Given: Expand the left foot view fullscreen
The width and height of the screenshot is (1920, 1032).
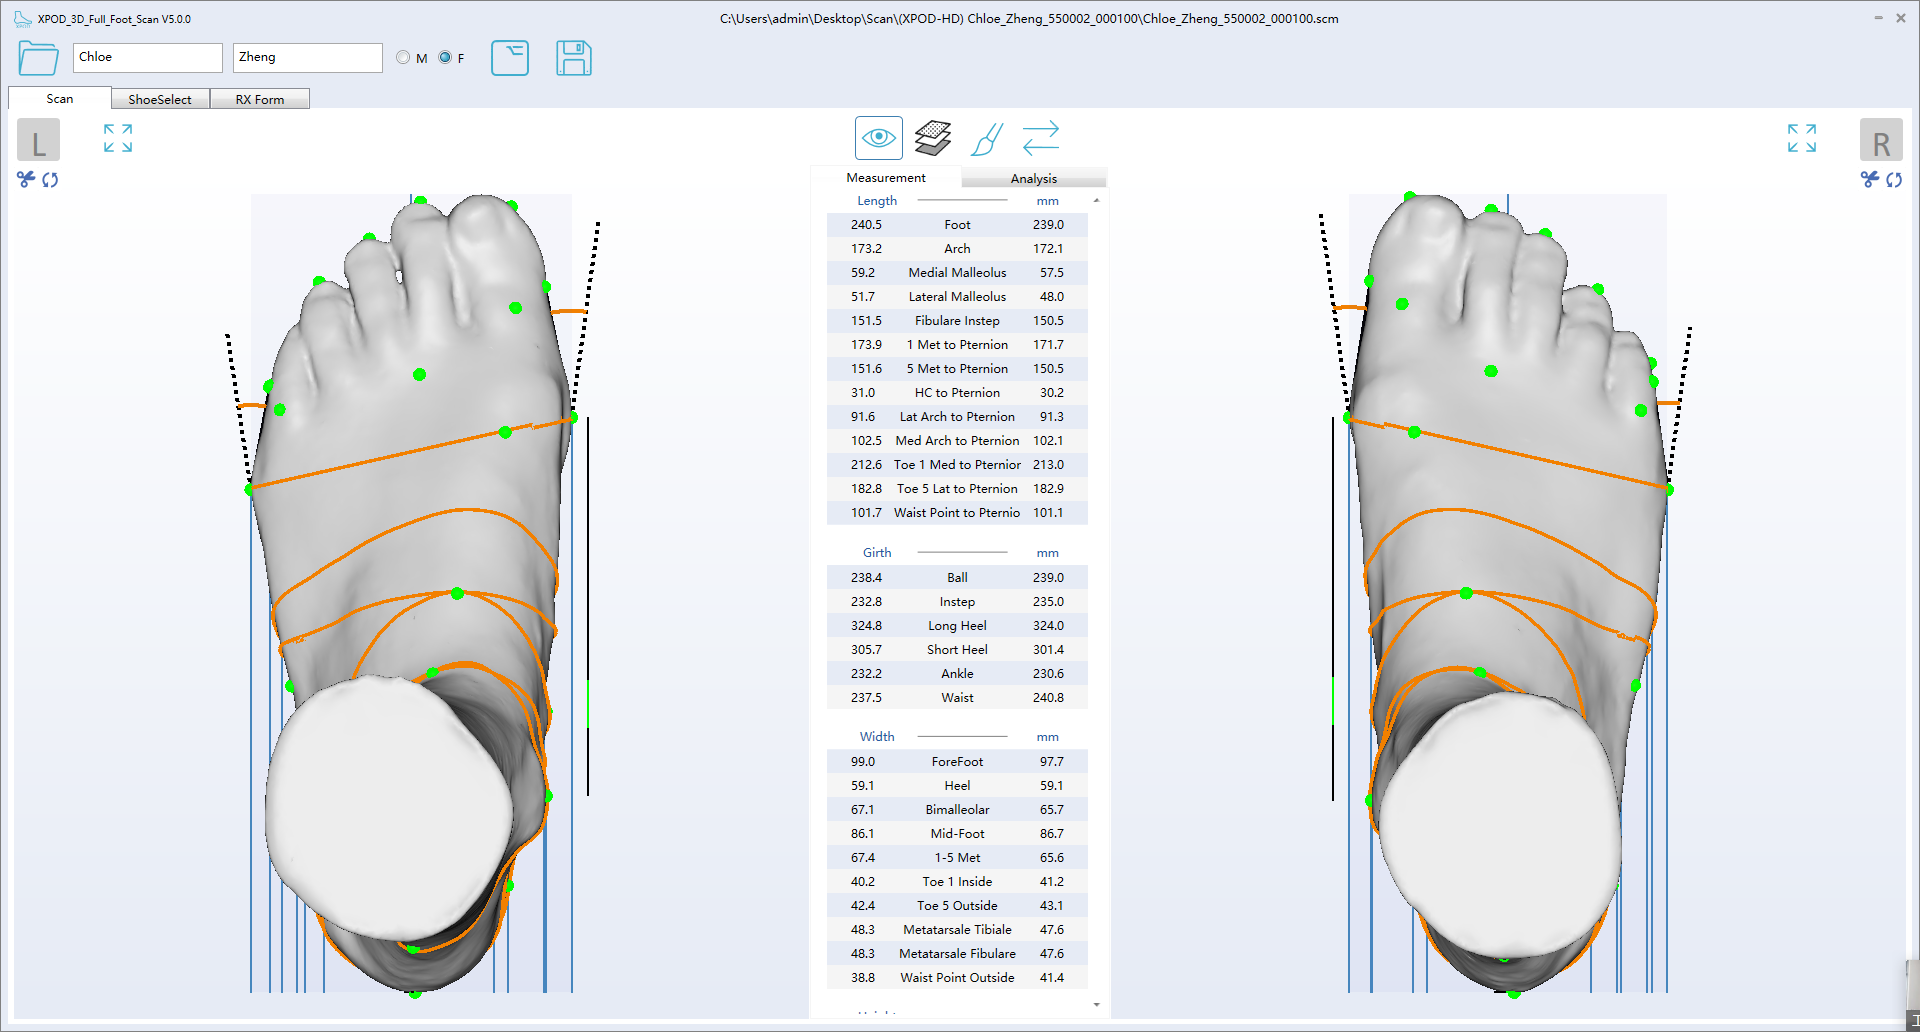Looking at the screenshot, I should click(117, 138).
